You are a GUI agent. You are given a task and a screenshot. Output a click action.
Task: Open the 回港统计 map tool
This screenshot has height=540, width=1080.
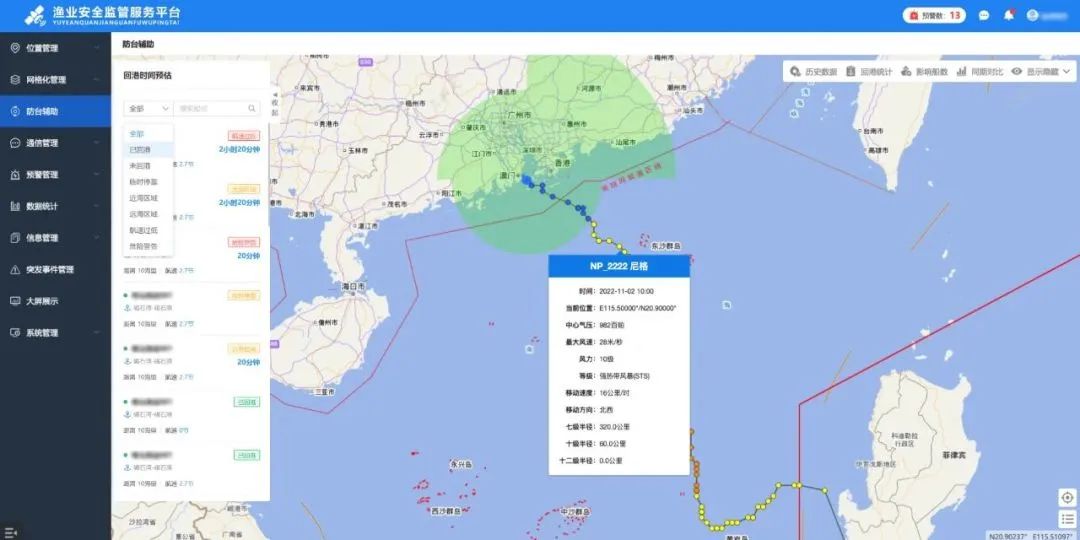(x=869, y=71)
